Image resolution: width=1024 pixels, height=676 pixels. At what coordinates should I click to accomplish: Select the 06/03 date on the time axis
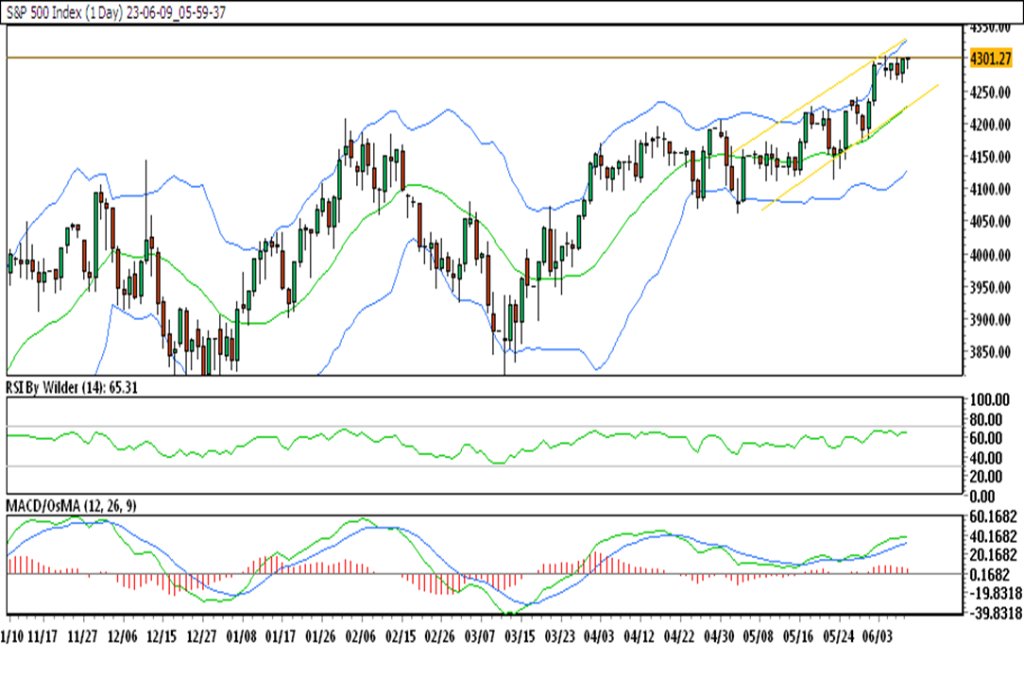[x=877, y=637]
